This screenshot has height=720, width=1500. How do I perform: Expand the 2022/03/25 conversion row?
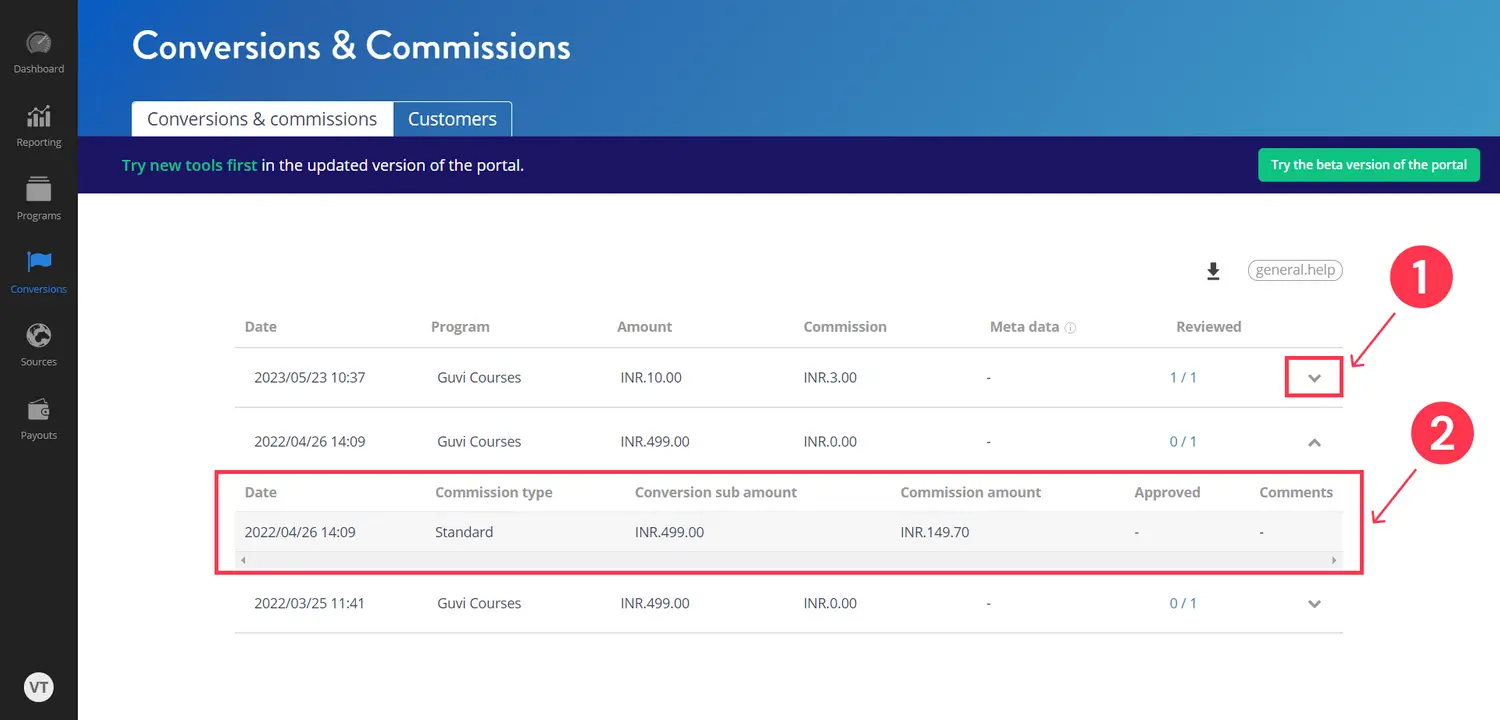(x=1314, y=604)
